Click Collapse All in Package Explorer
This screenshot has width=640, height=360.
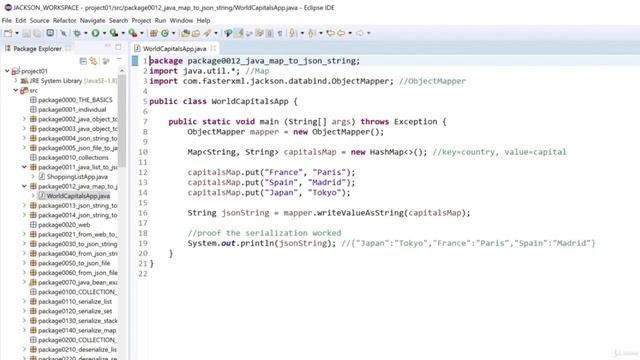(83, 61)
